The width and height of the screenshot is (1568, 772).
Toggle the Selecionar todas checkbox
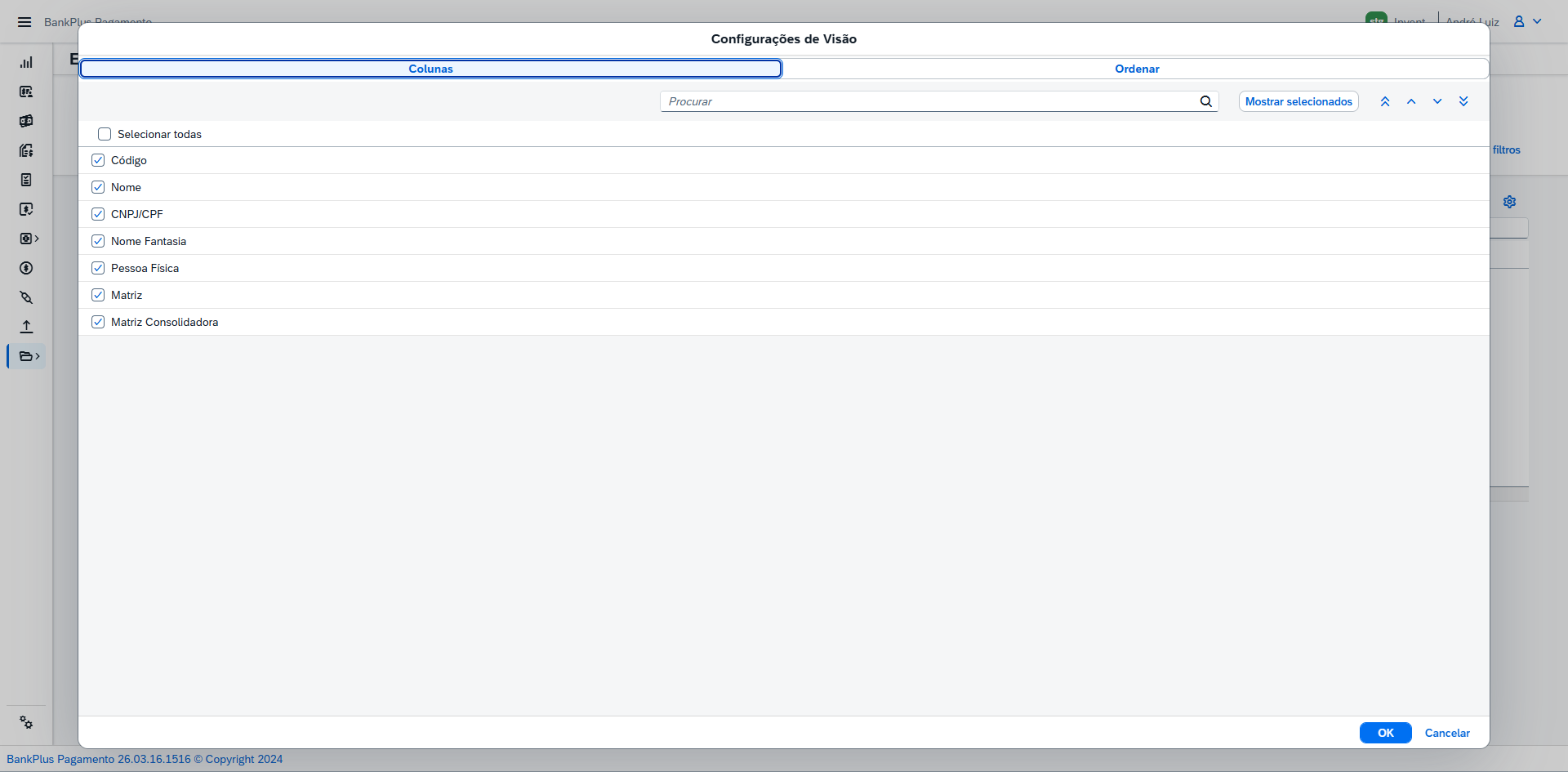[104, 134]
